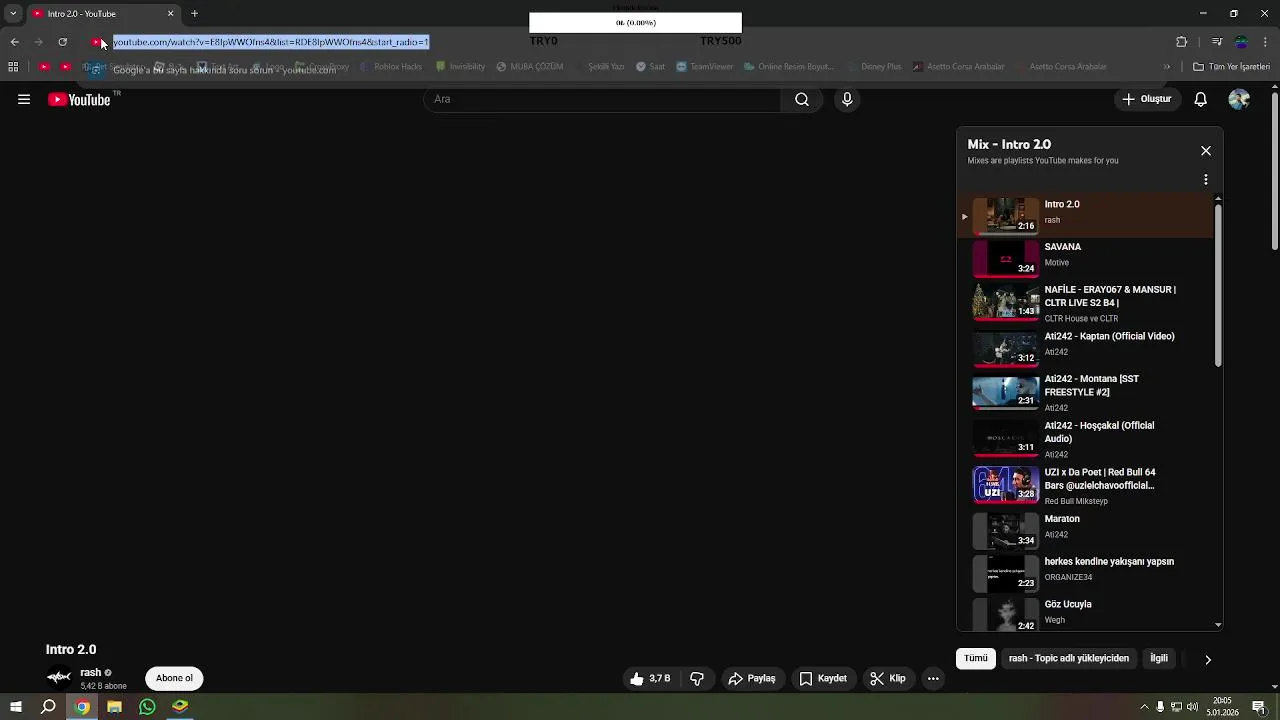Open the Windows Start menu
This screenshot has width=1280, height=720.
click(x=15, y=707)
